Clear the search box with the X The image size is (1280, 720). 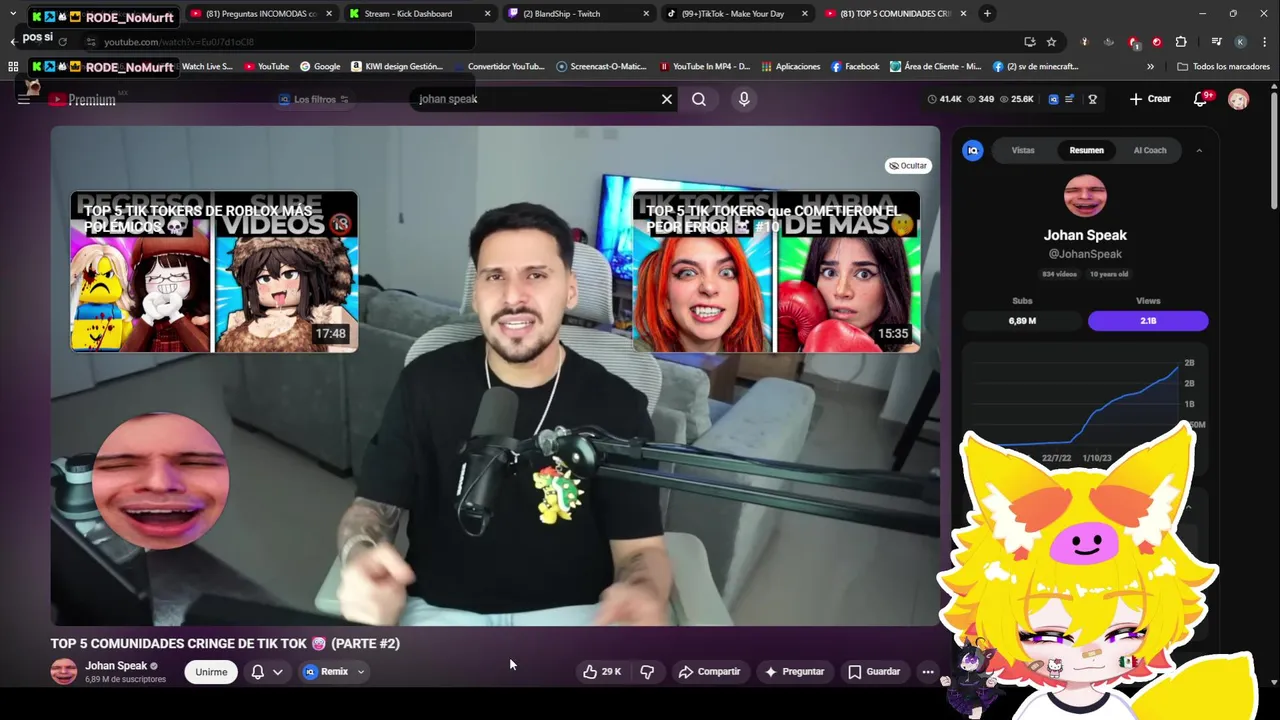click(667, 99)
